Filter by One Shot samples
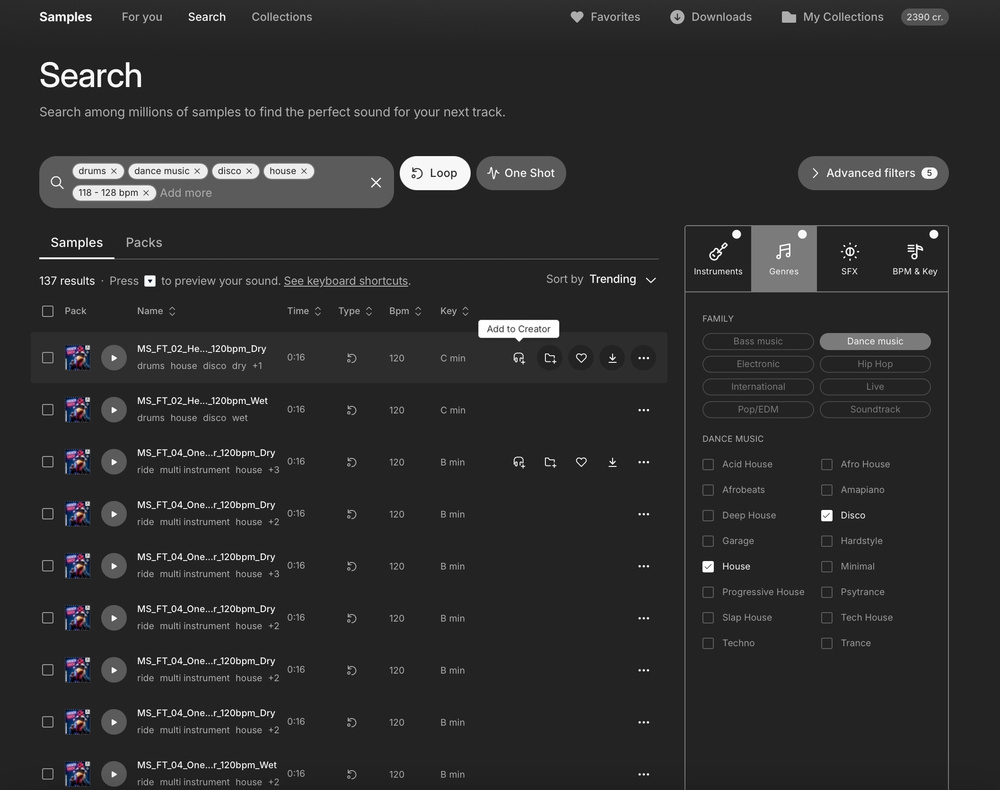The width and height of the screenshot is (1000, 790). pos(521,173)
